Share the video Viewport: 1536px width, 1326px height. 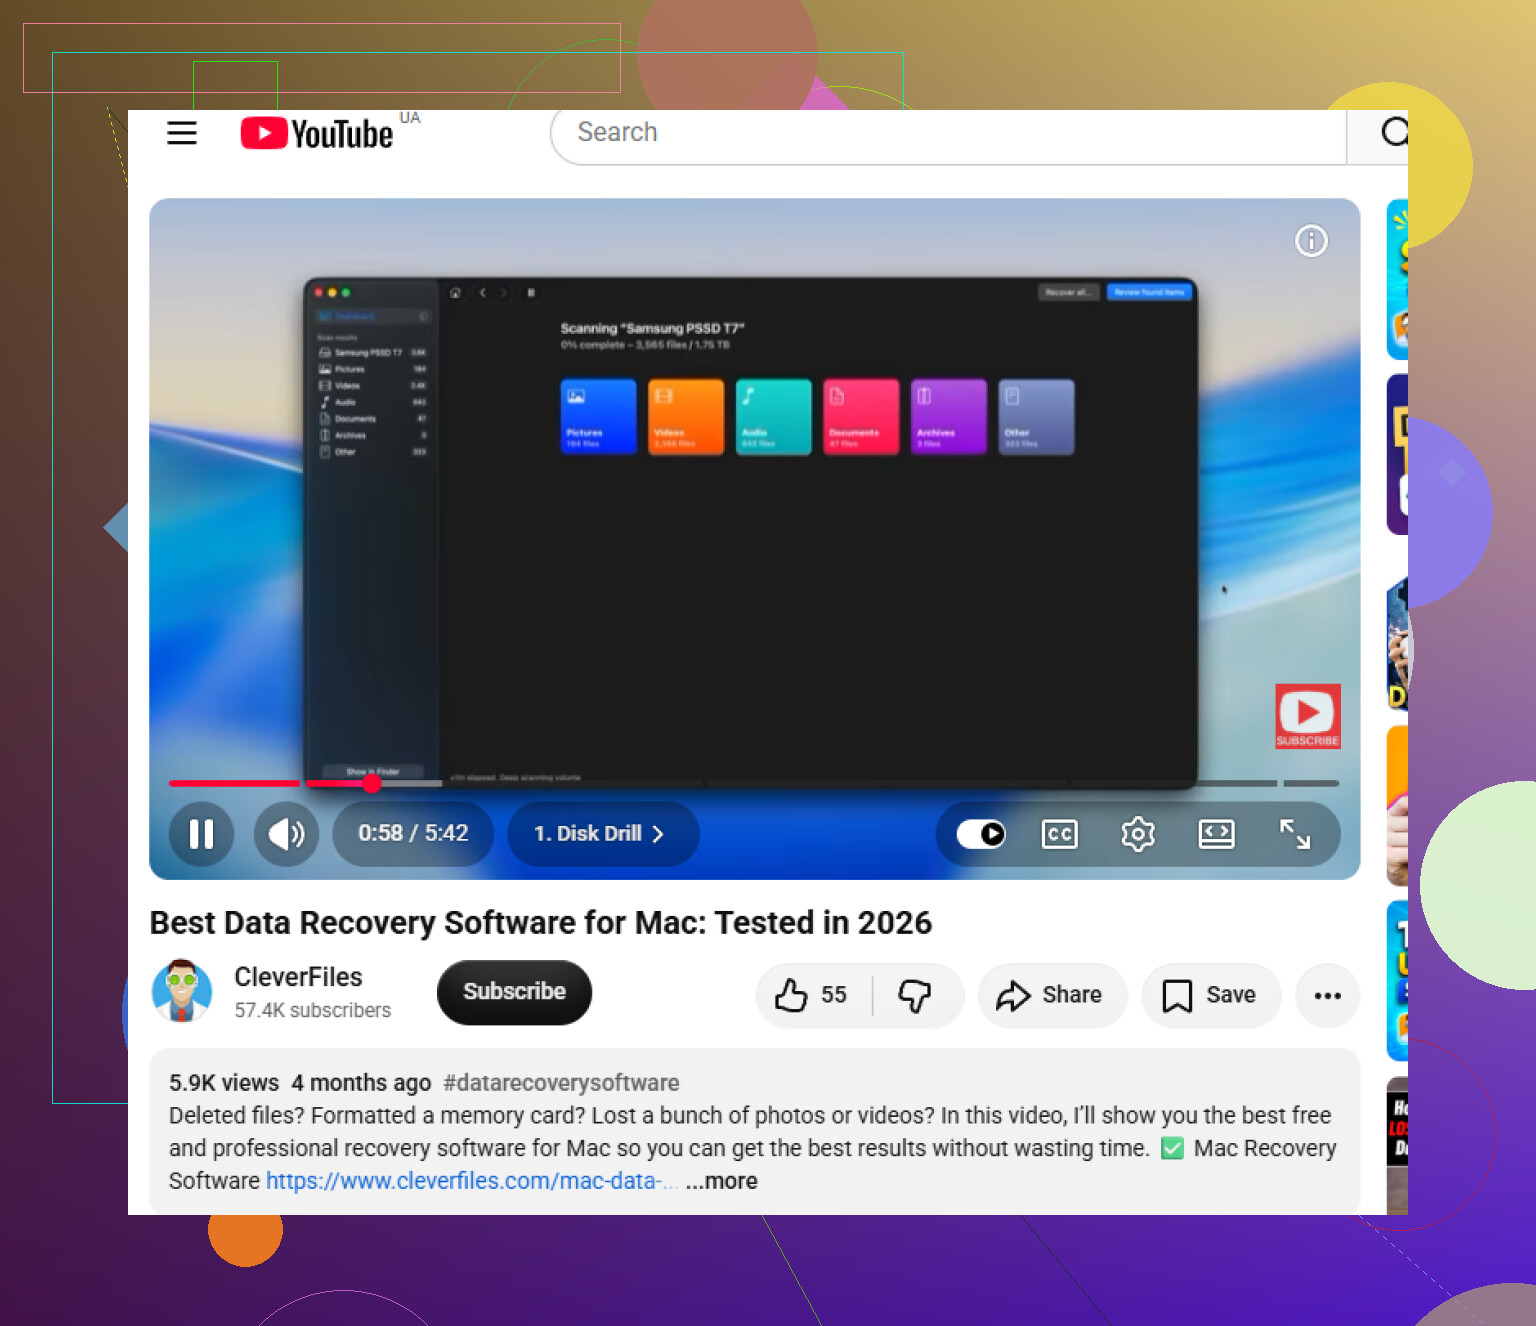1052,995
